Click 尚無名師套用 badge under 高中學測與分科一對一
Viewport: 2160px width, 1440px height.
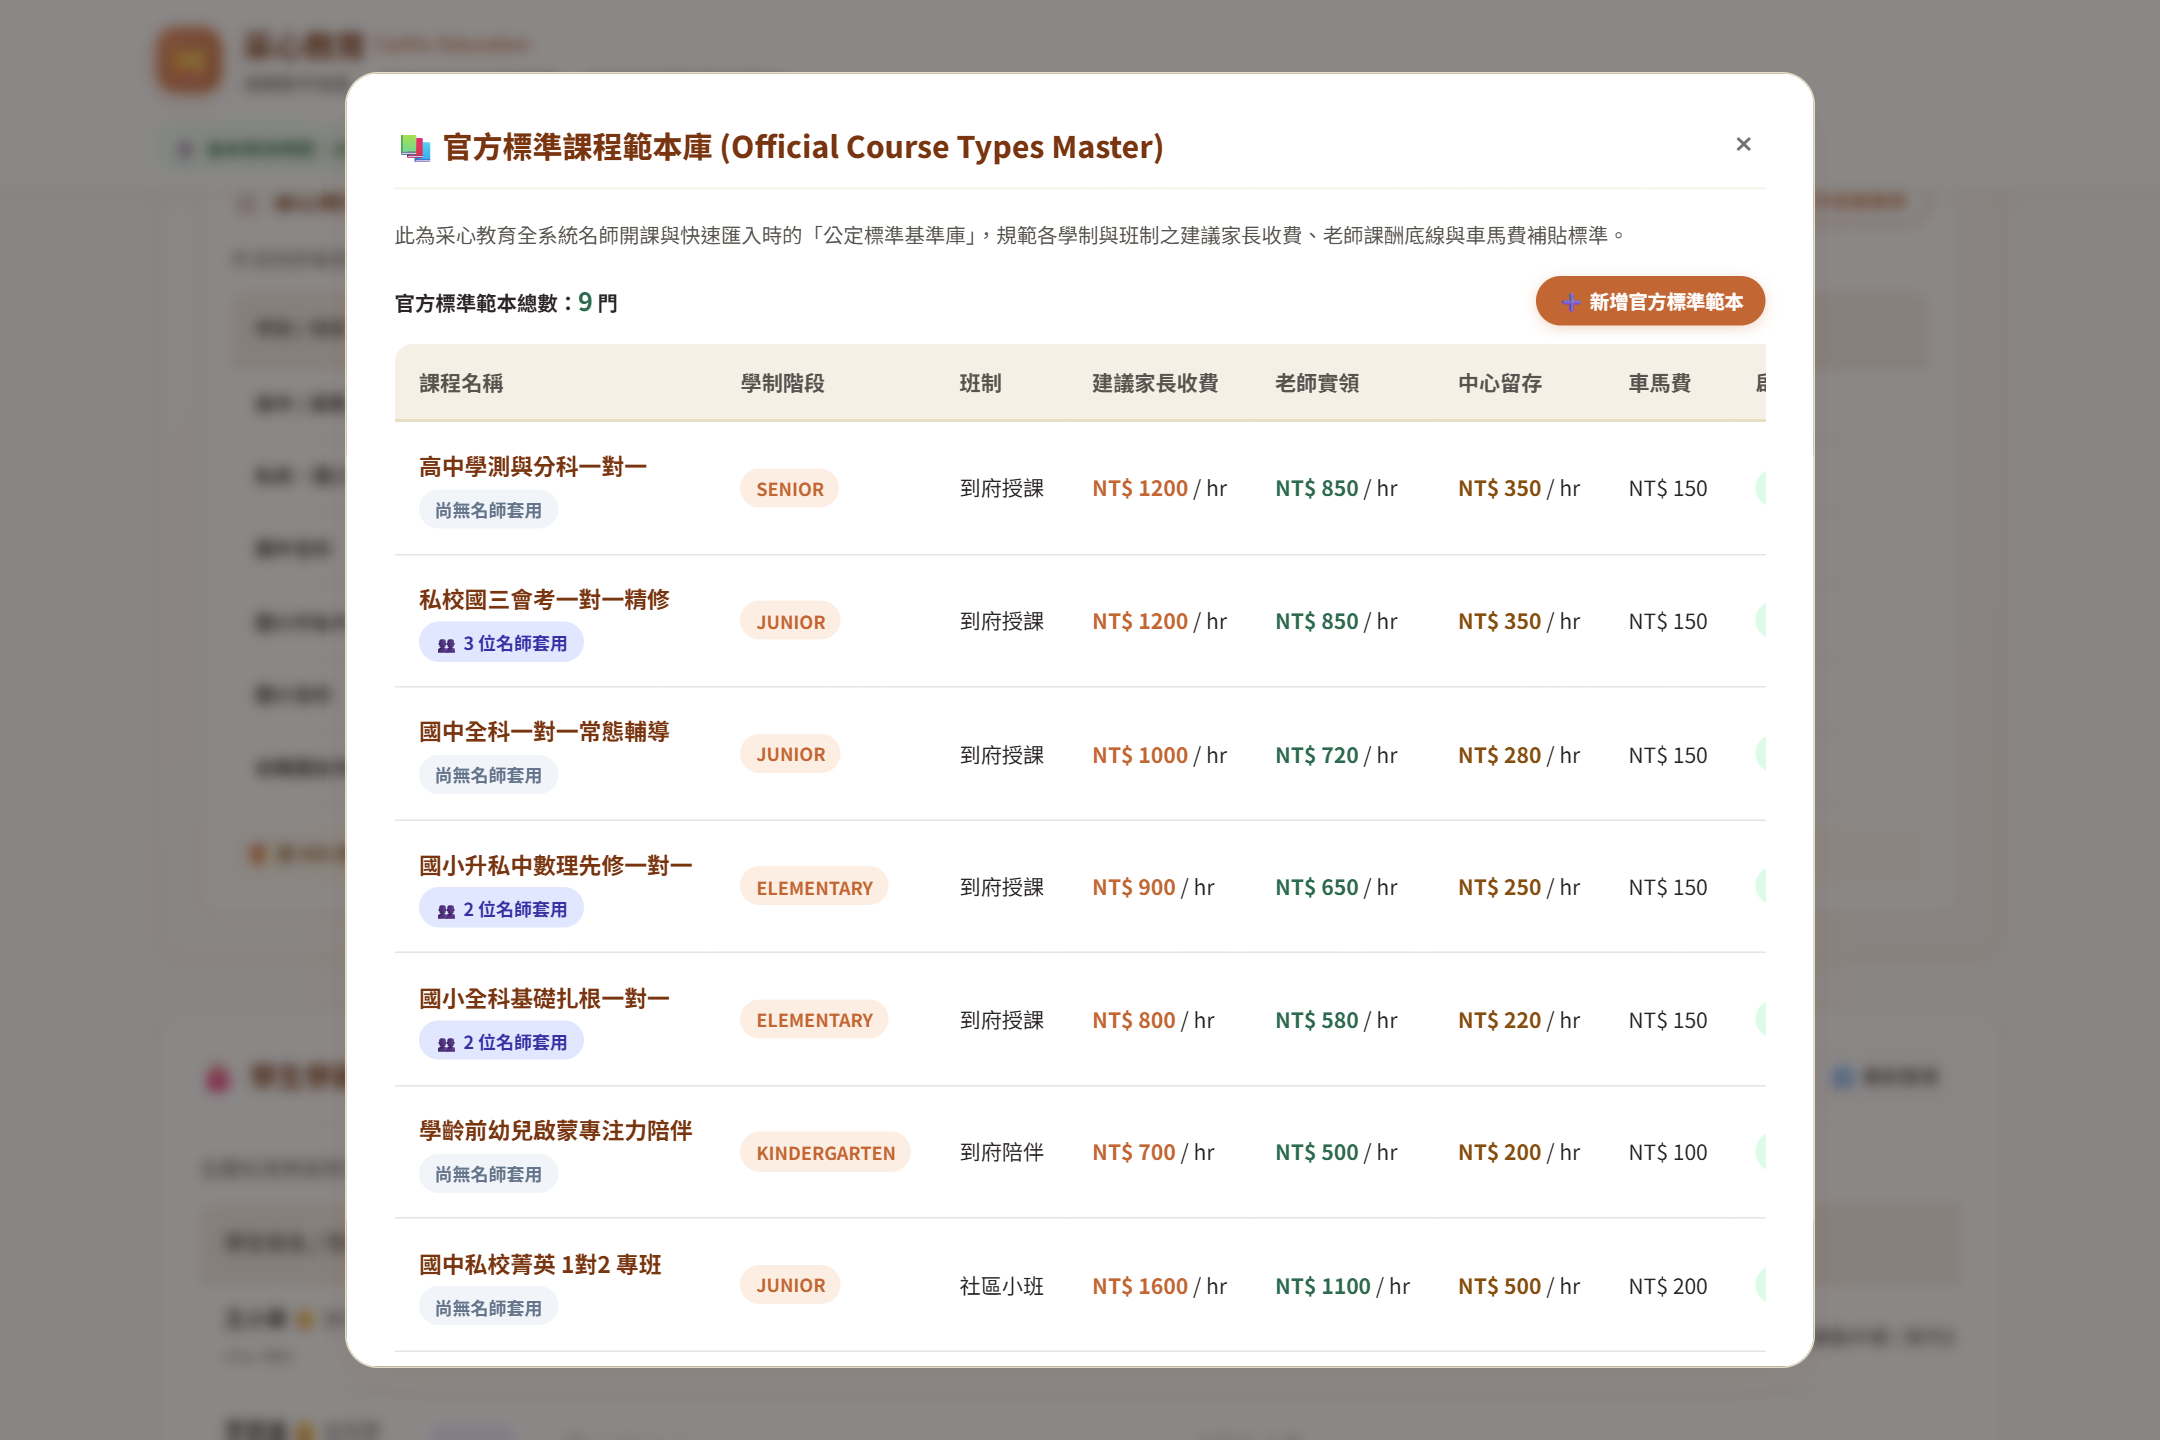point(488,510)
